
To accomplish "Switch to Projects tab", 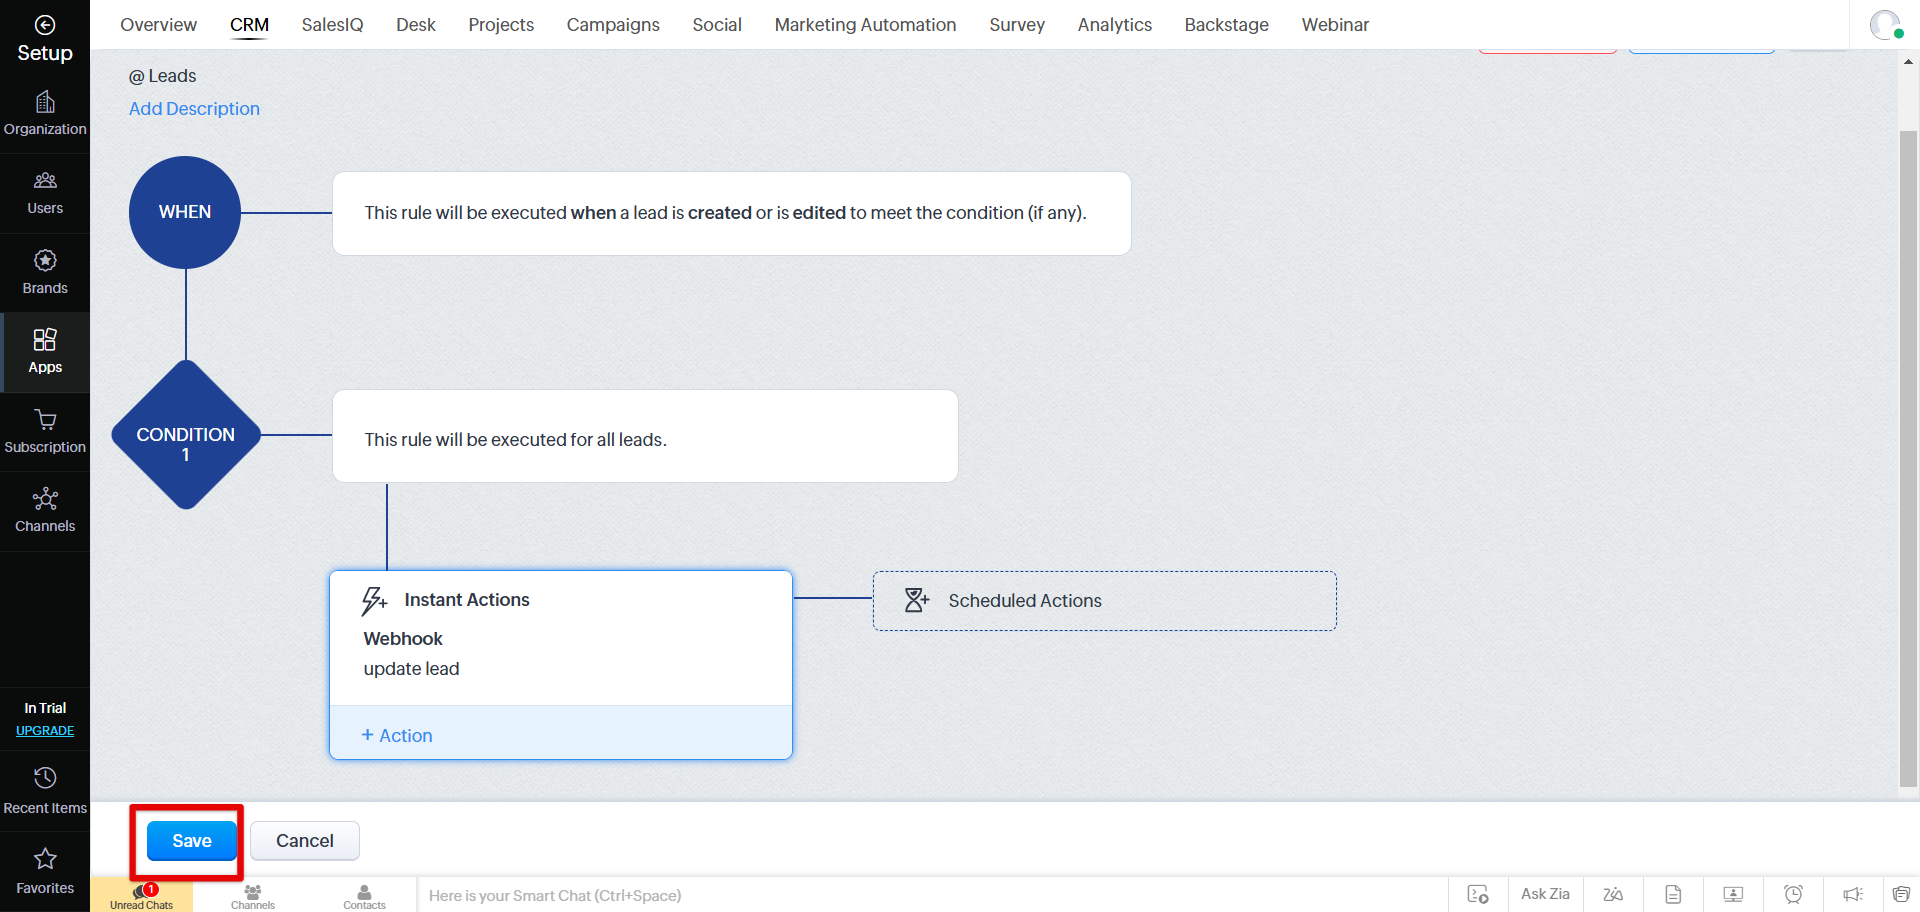I will (x=501, y=25).
